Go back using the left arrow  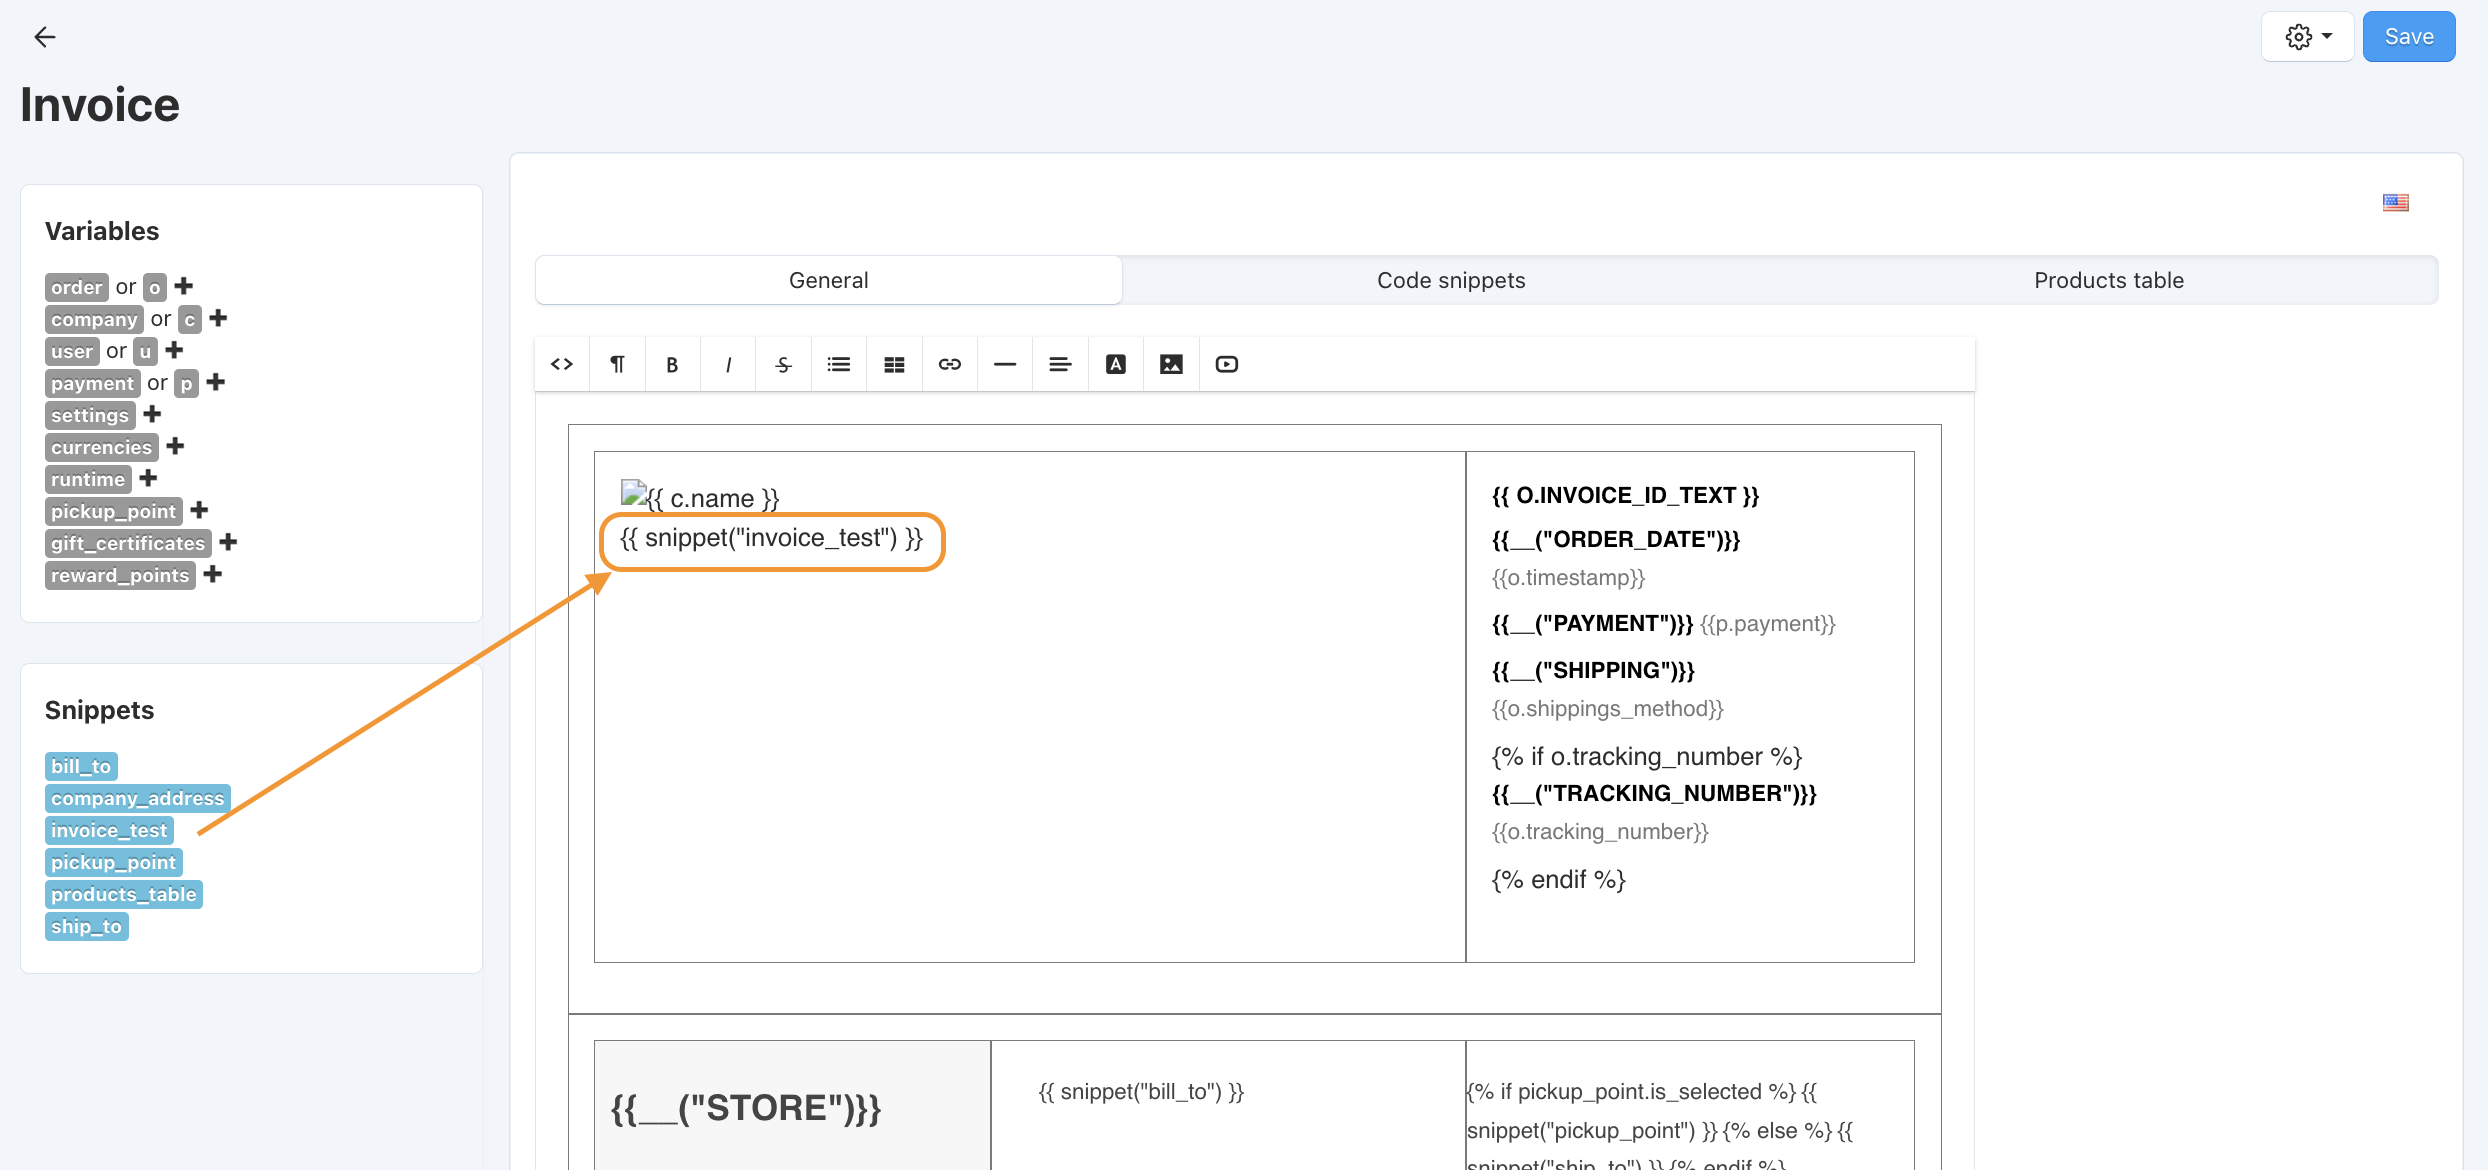pos(45,37)
